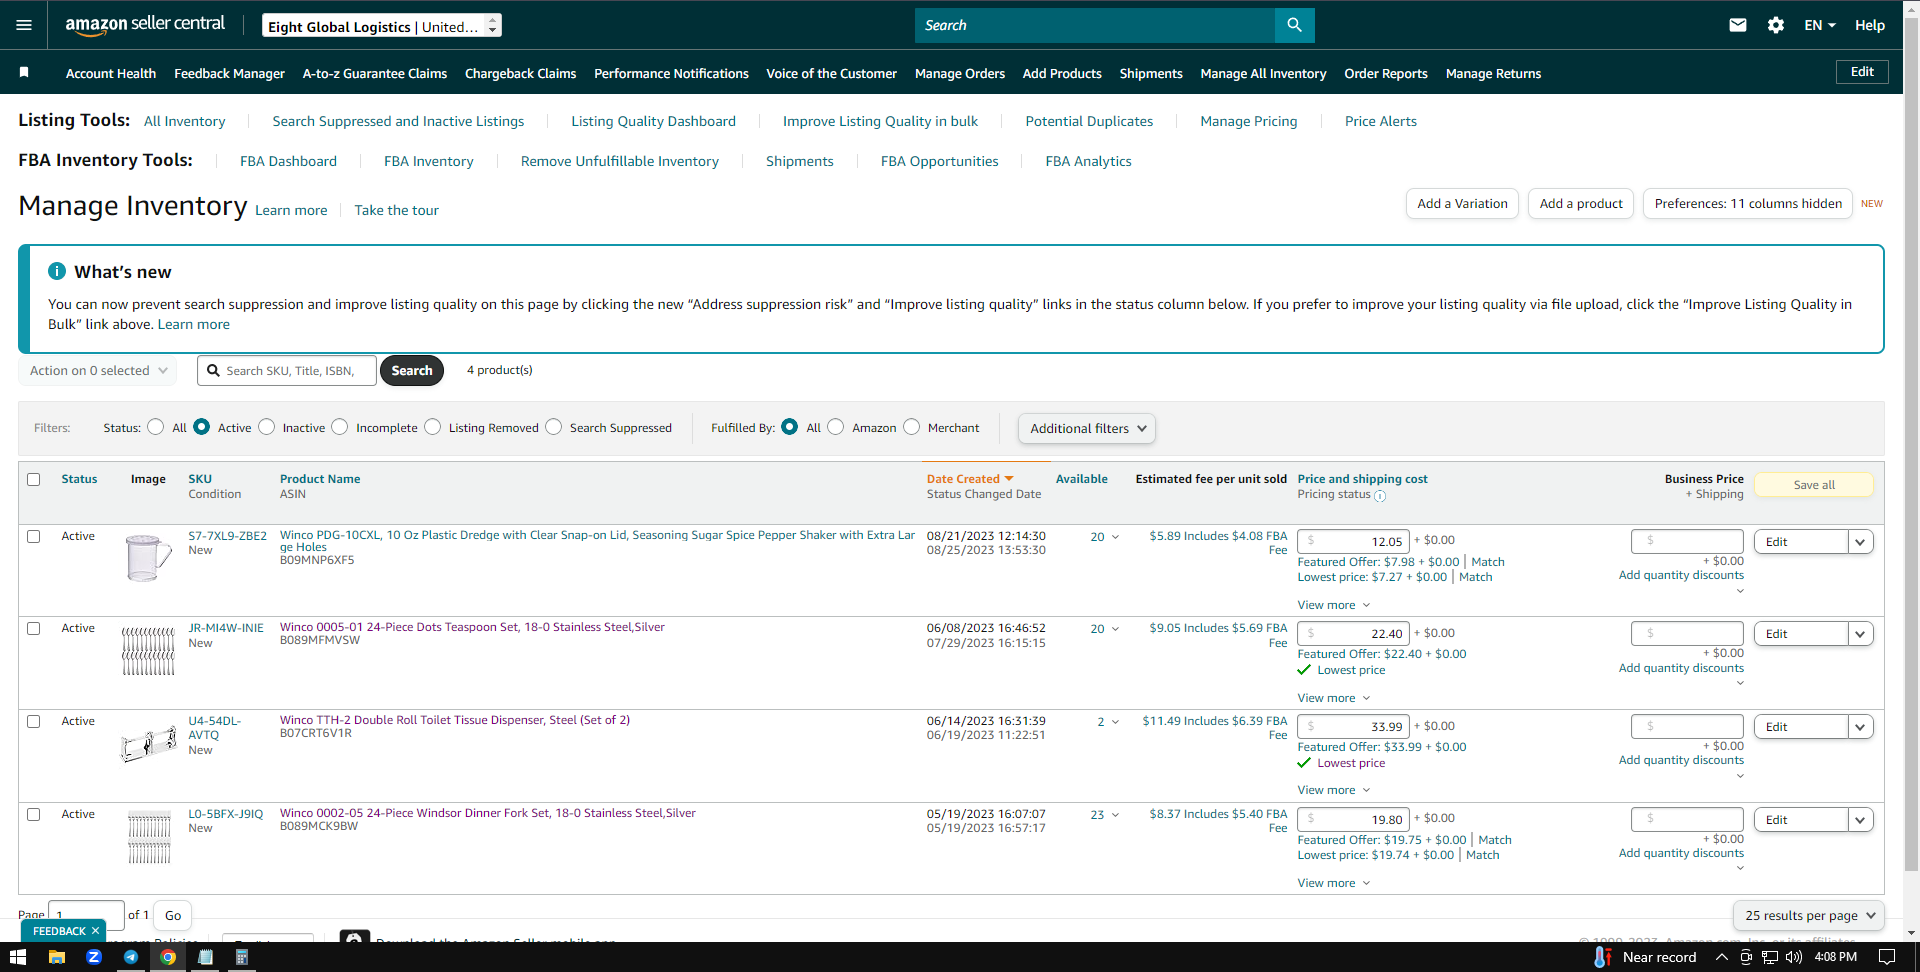Open Telegram from taskbar
The width and height of the screenshot is (1920, 972).
[x=131, y=957]
